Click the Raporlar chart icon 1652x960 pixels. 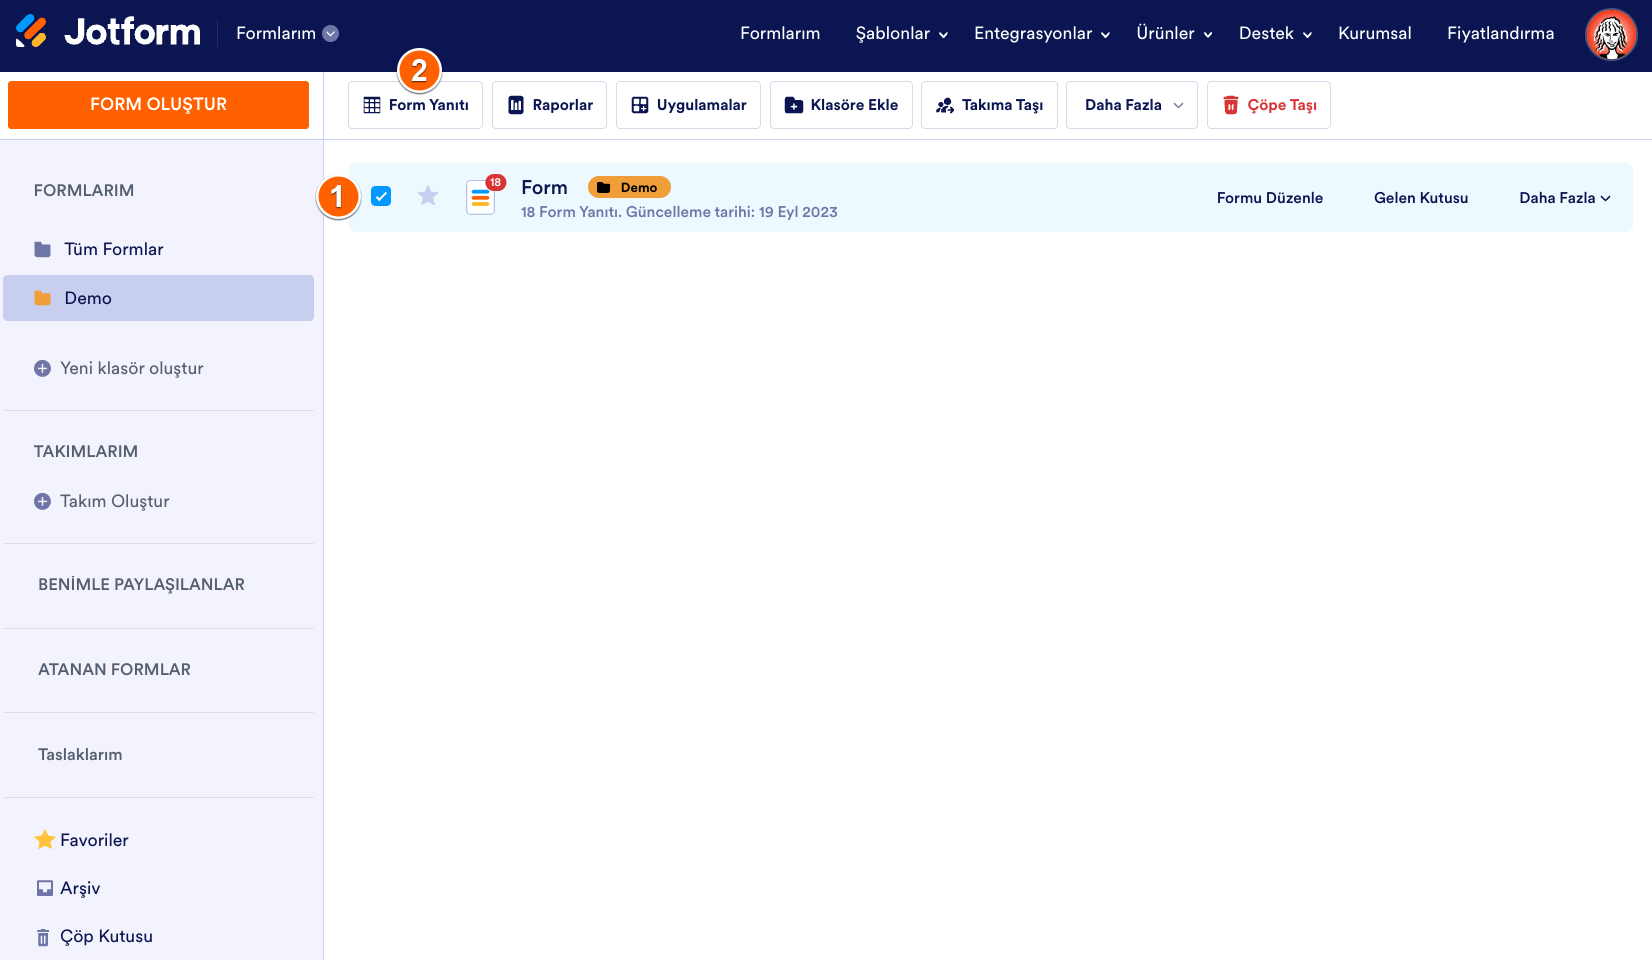[x=516, y=105]
